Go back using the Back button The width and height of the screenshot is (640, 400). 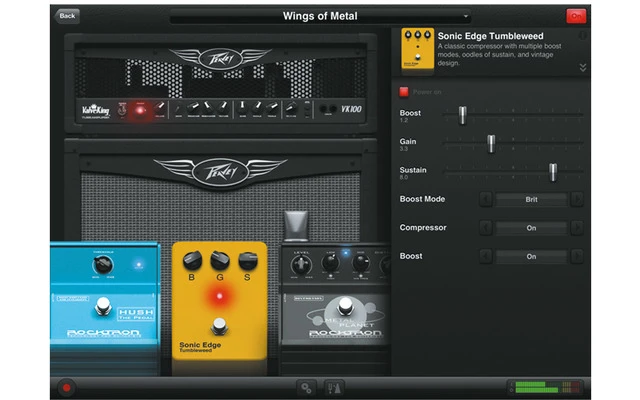click(x=67, y=16)
